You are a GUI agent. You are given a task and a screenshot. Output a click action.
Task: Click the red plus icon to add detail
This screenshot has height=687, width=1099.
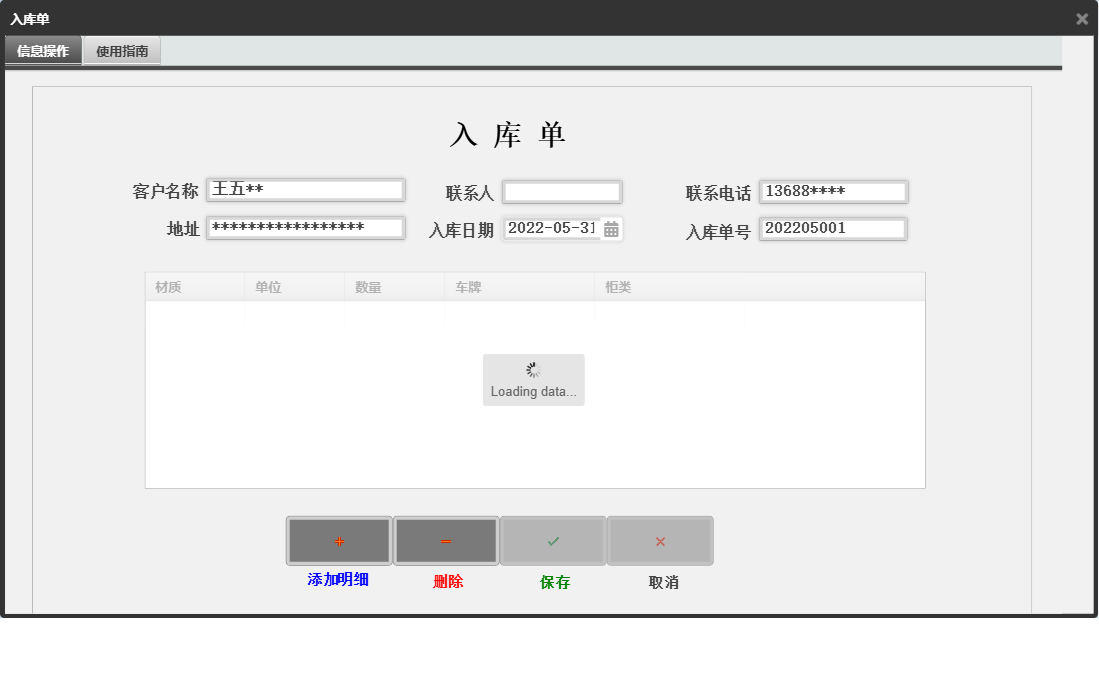pos(339,540)
